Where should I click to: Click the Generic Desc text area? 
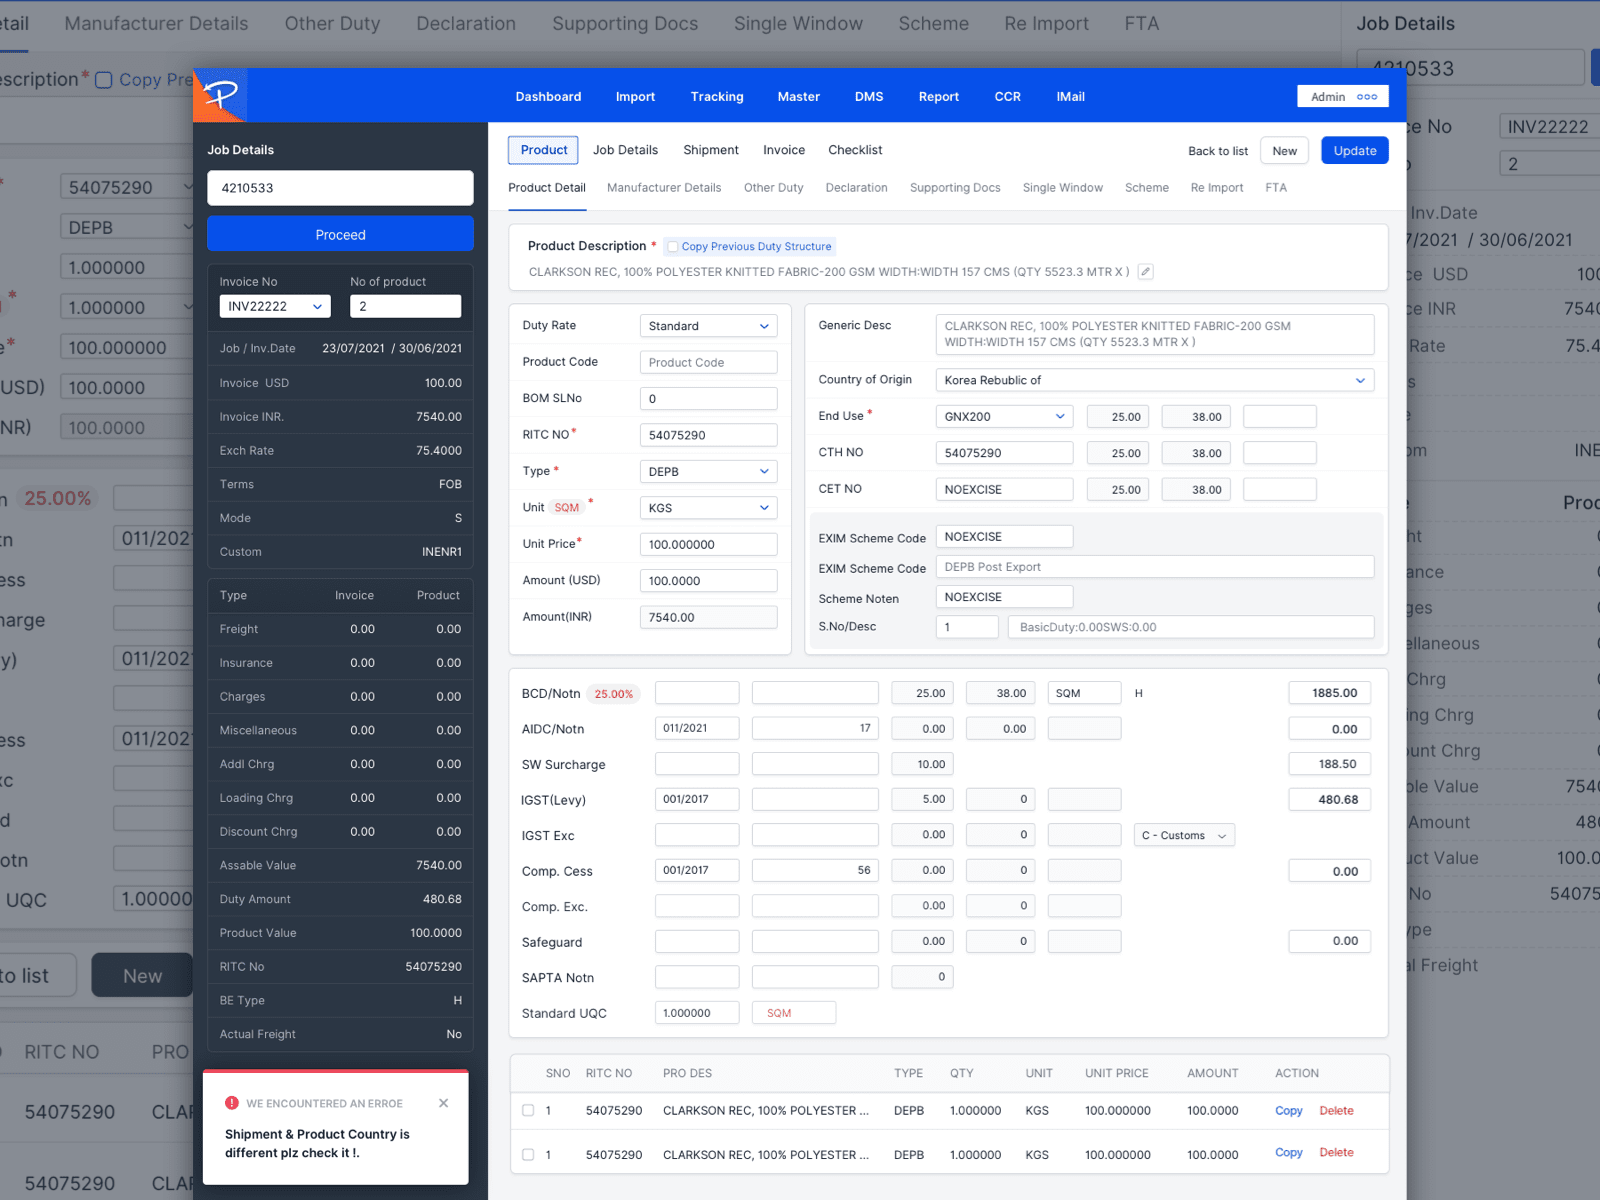[1155, 334]
